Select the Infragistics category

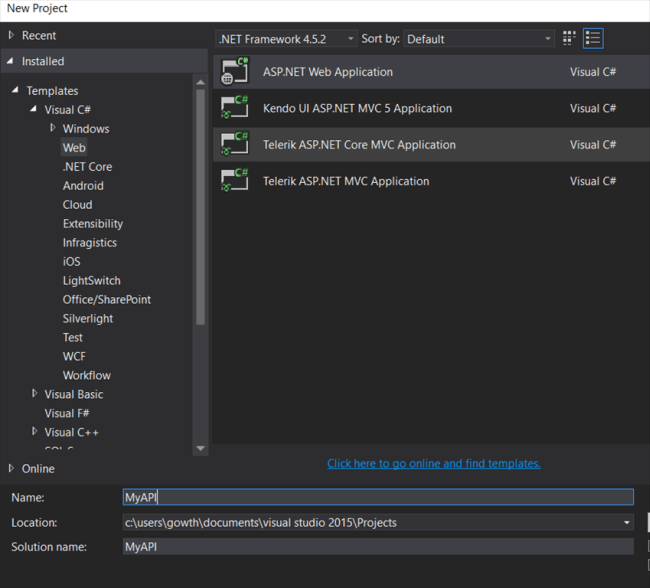pos(90,243)
